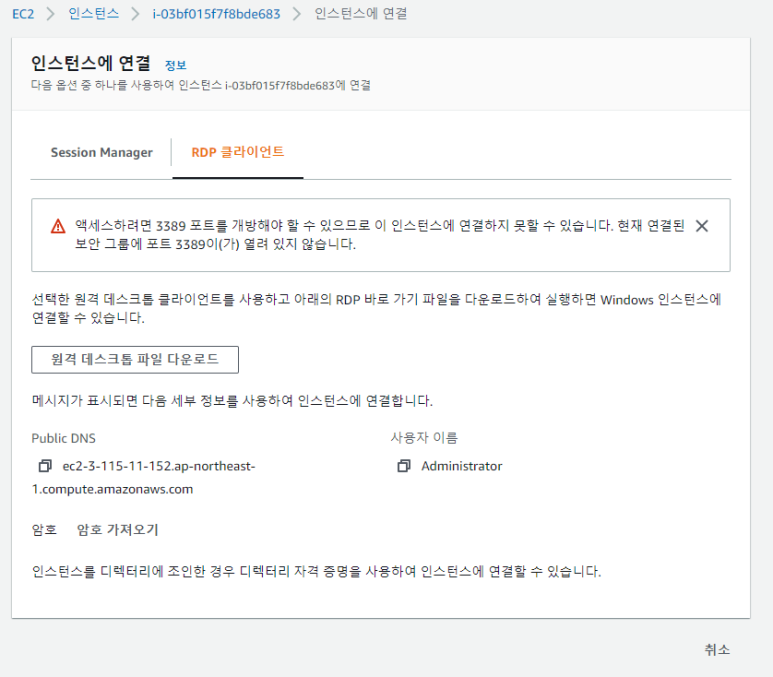Copy the Public DNS value icon

click(45, 465)
